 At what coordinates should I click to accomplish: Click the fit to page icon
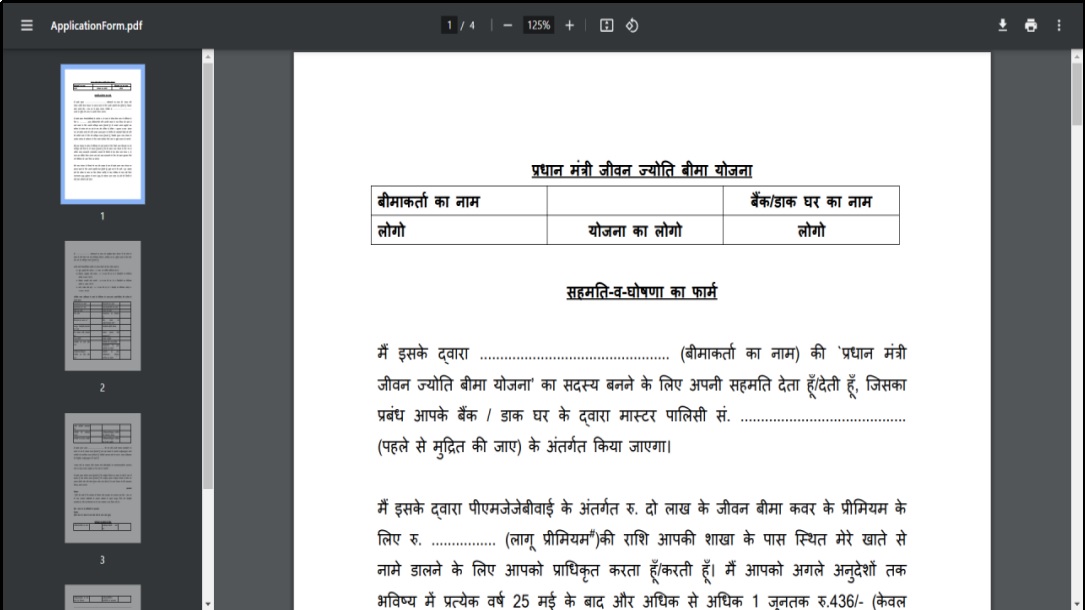[606, 26]
